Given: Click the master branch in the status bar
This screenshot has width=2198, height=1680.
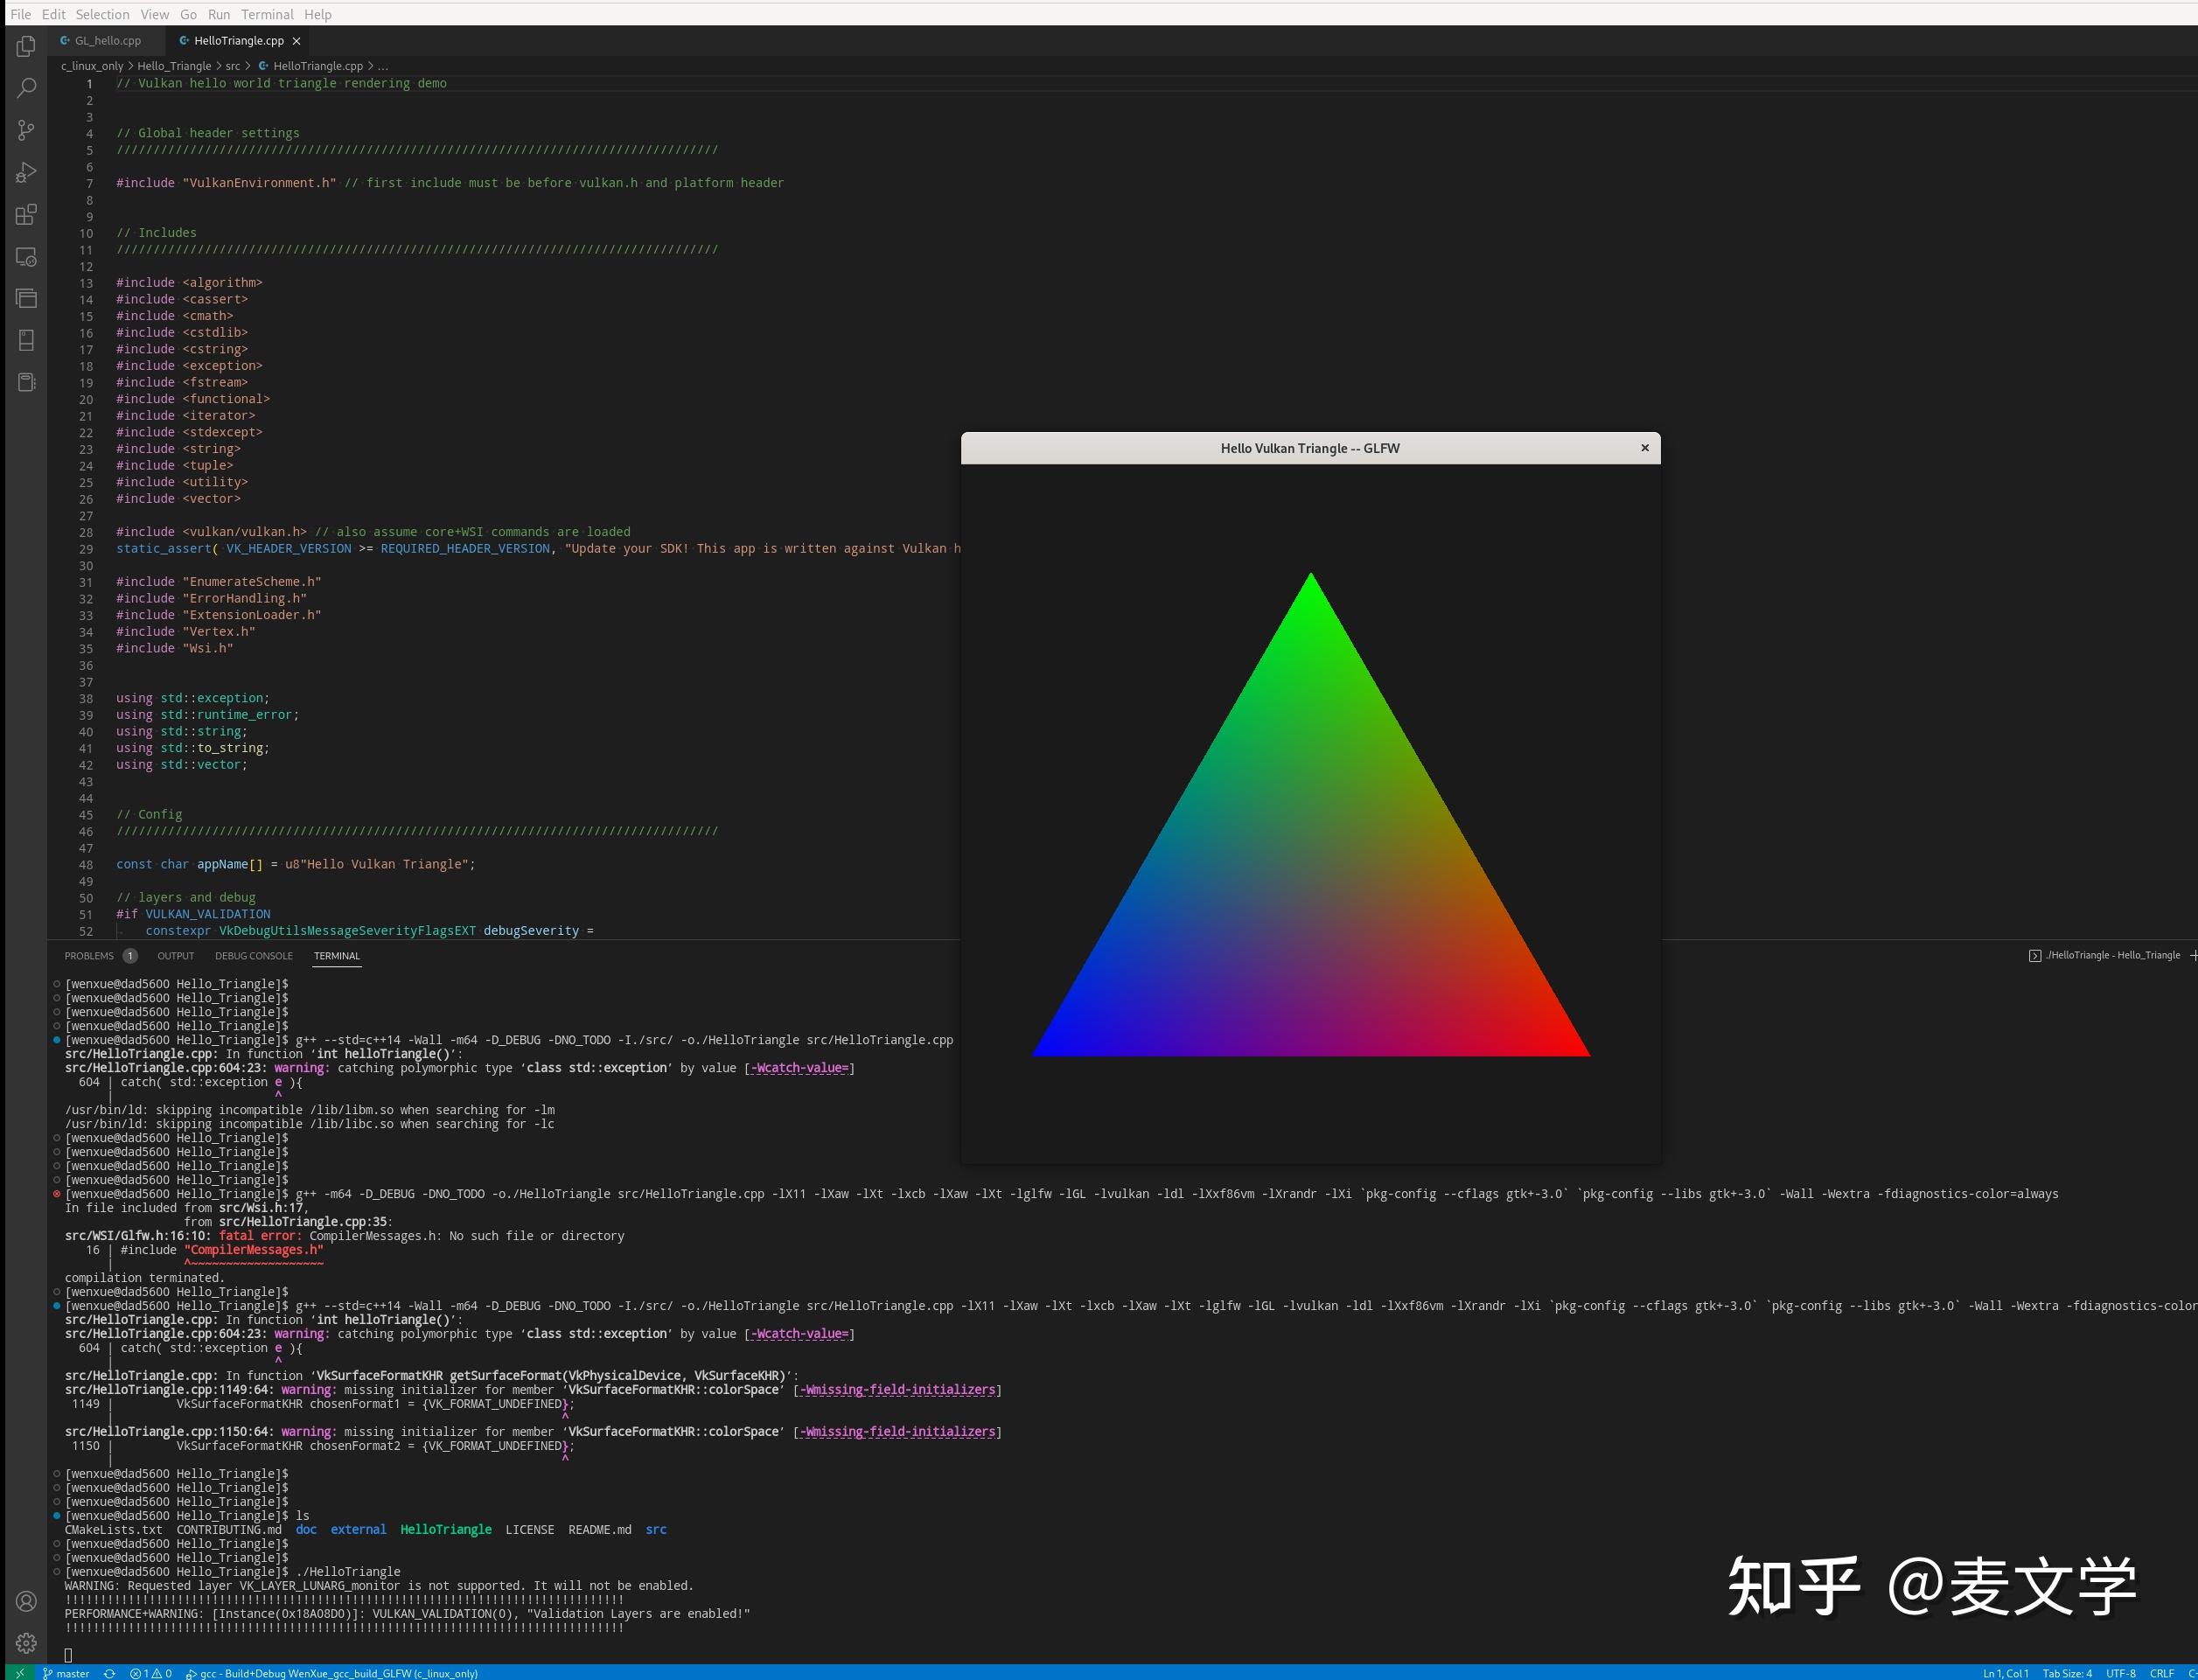Looking at the screenshot, I should click(x=68, y=1673).
